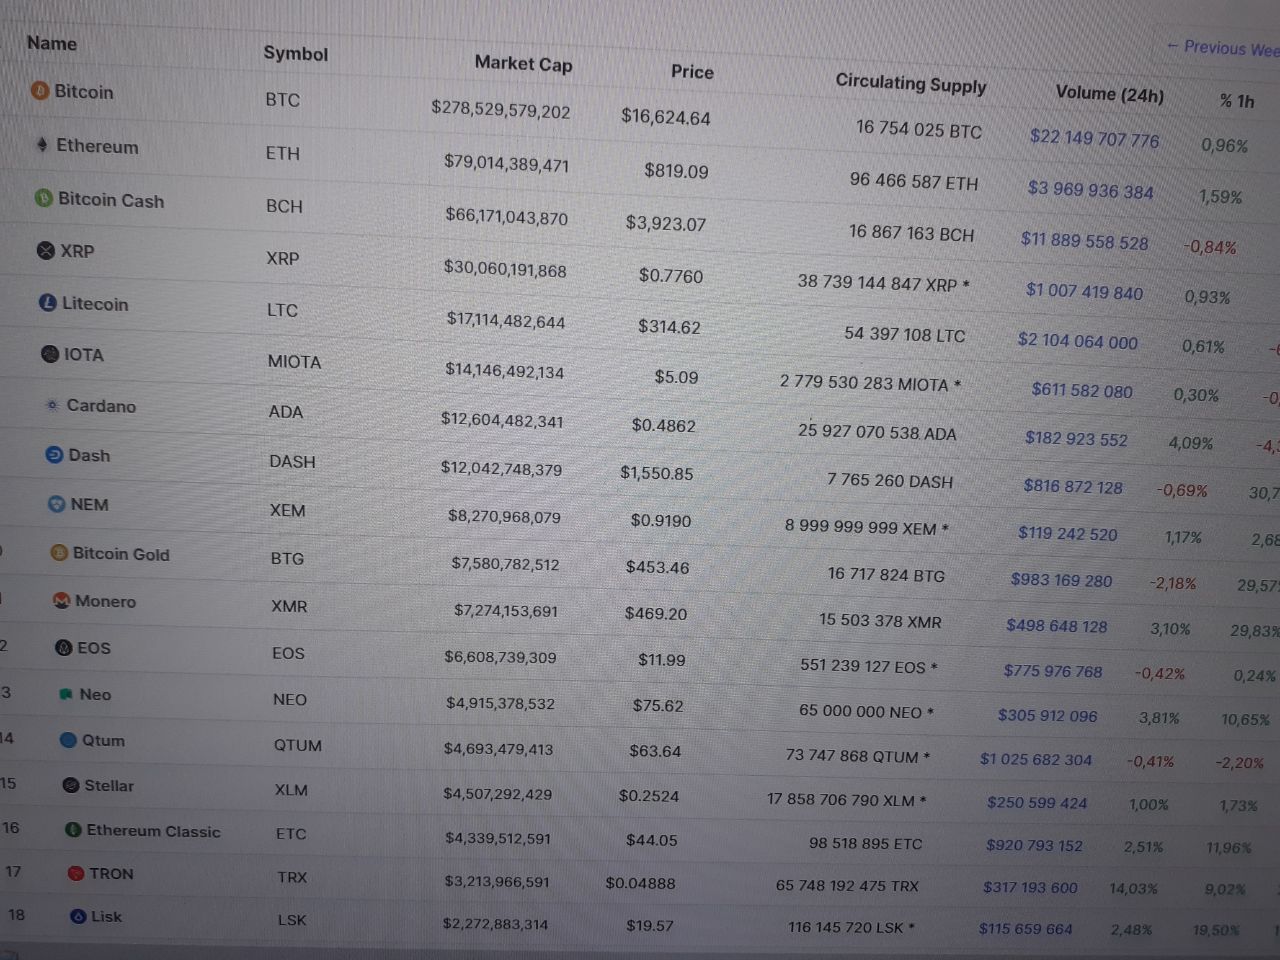The image size is (1280, 960).
Task: Select the QTUM symbol cell
Action: [298, 745]
